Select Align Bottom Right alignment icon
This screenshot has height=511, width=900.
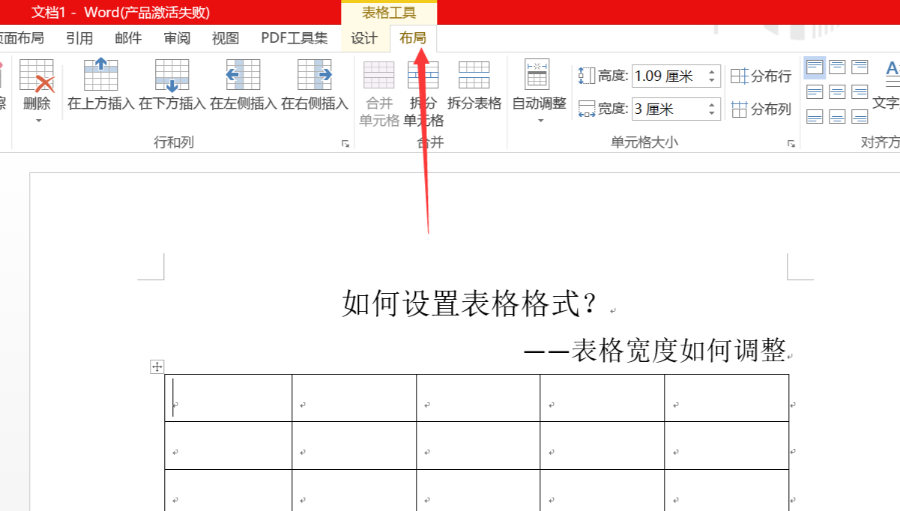[x=860, y=117]
